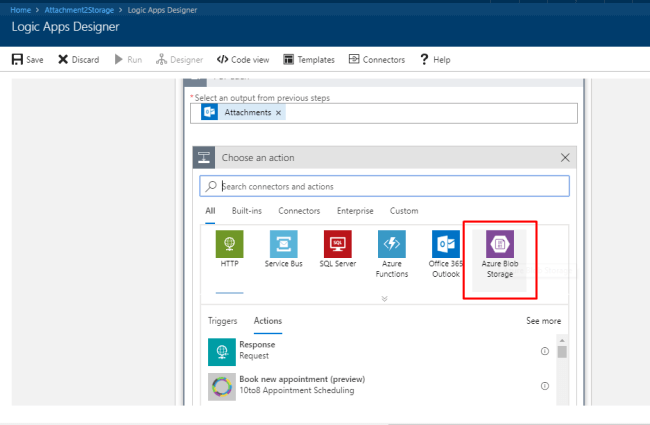Go to Home breadcrumb

tap(20, 10)
